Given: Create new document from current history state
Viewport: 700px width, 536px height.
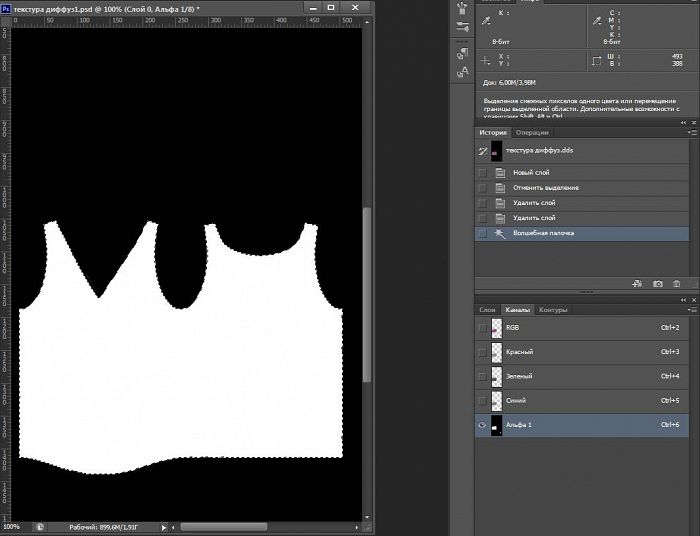Looking at the screenshot, I should coord(639,284).
